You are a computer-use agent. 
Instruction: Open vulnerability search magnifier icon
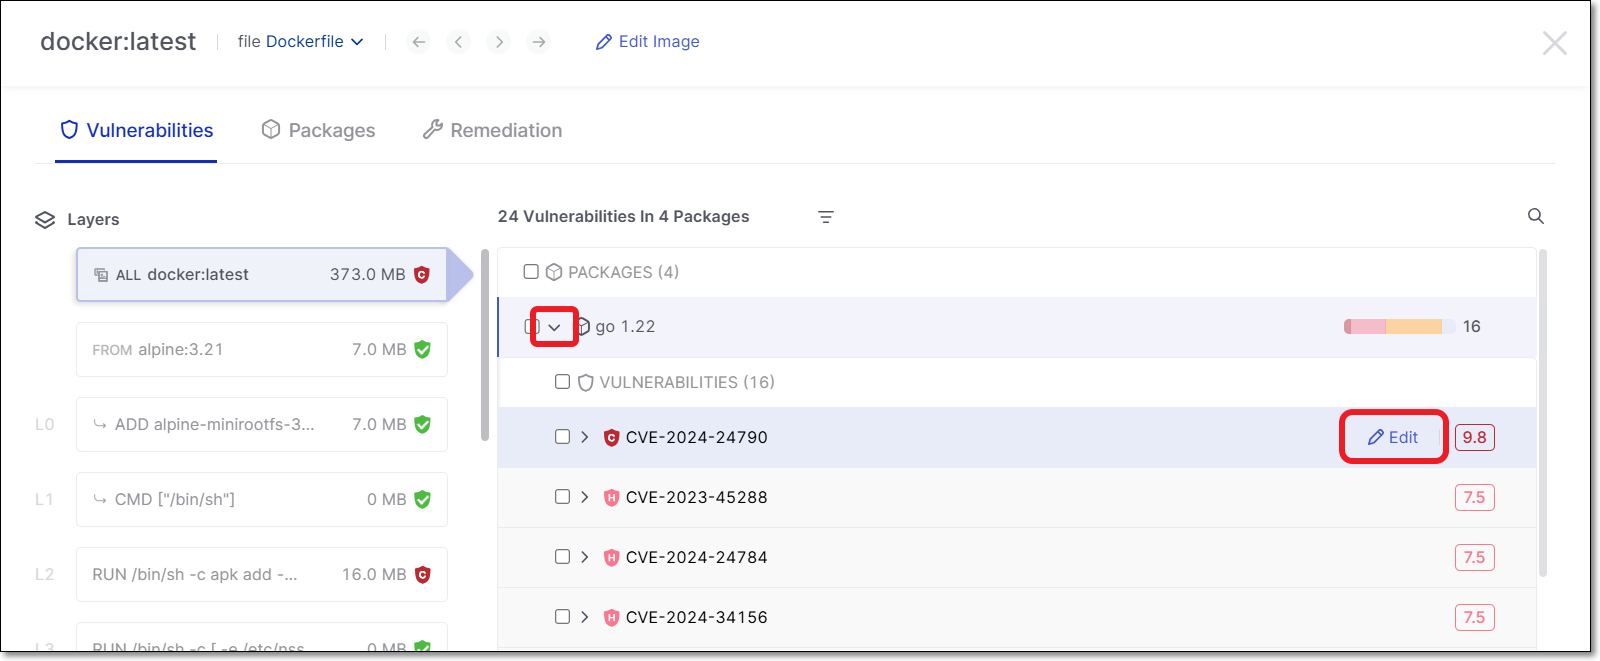[x=1536, y=216]
